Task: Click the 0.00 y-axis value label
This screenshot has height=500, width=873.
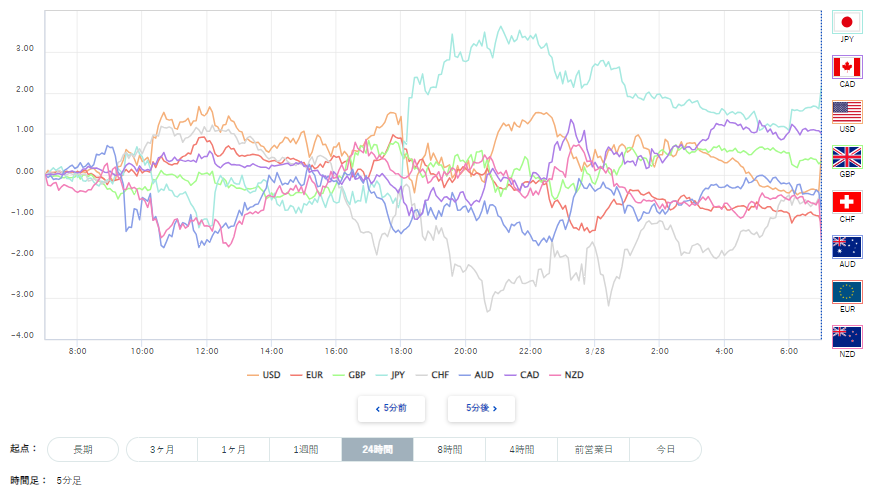Action: (24, 171)
